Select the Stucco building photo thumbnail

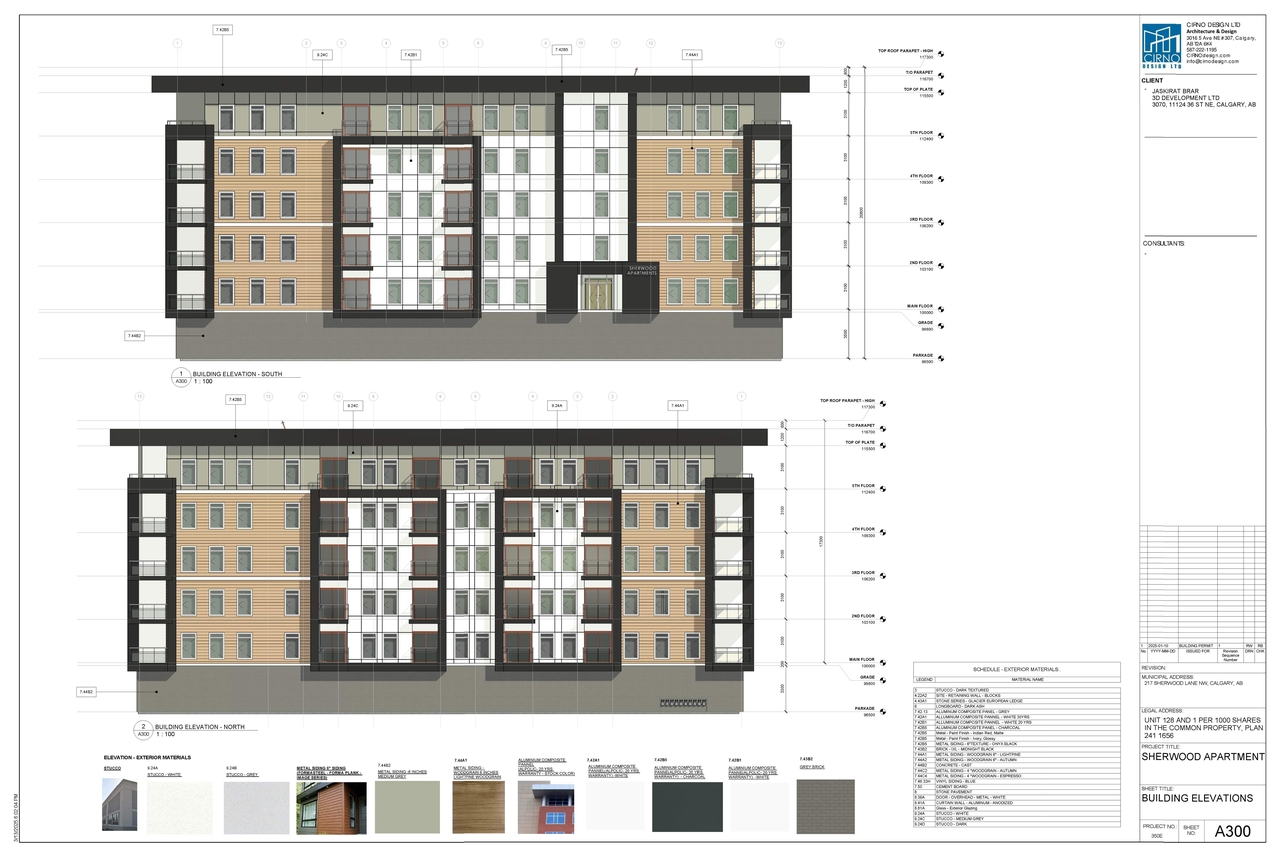pyautogui.click(x=121, y=806)
